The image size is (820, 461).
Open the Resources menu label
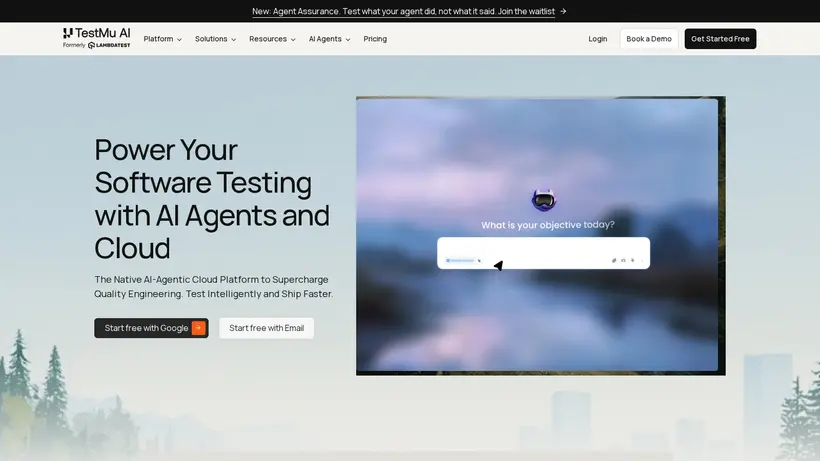[268, 39]
